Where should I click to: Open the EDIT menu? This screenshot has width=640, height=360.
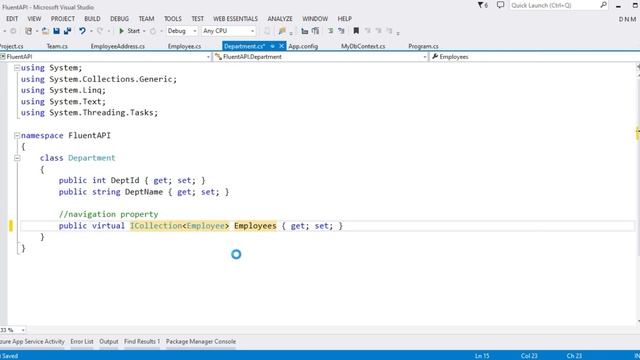coord(12,19)
